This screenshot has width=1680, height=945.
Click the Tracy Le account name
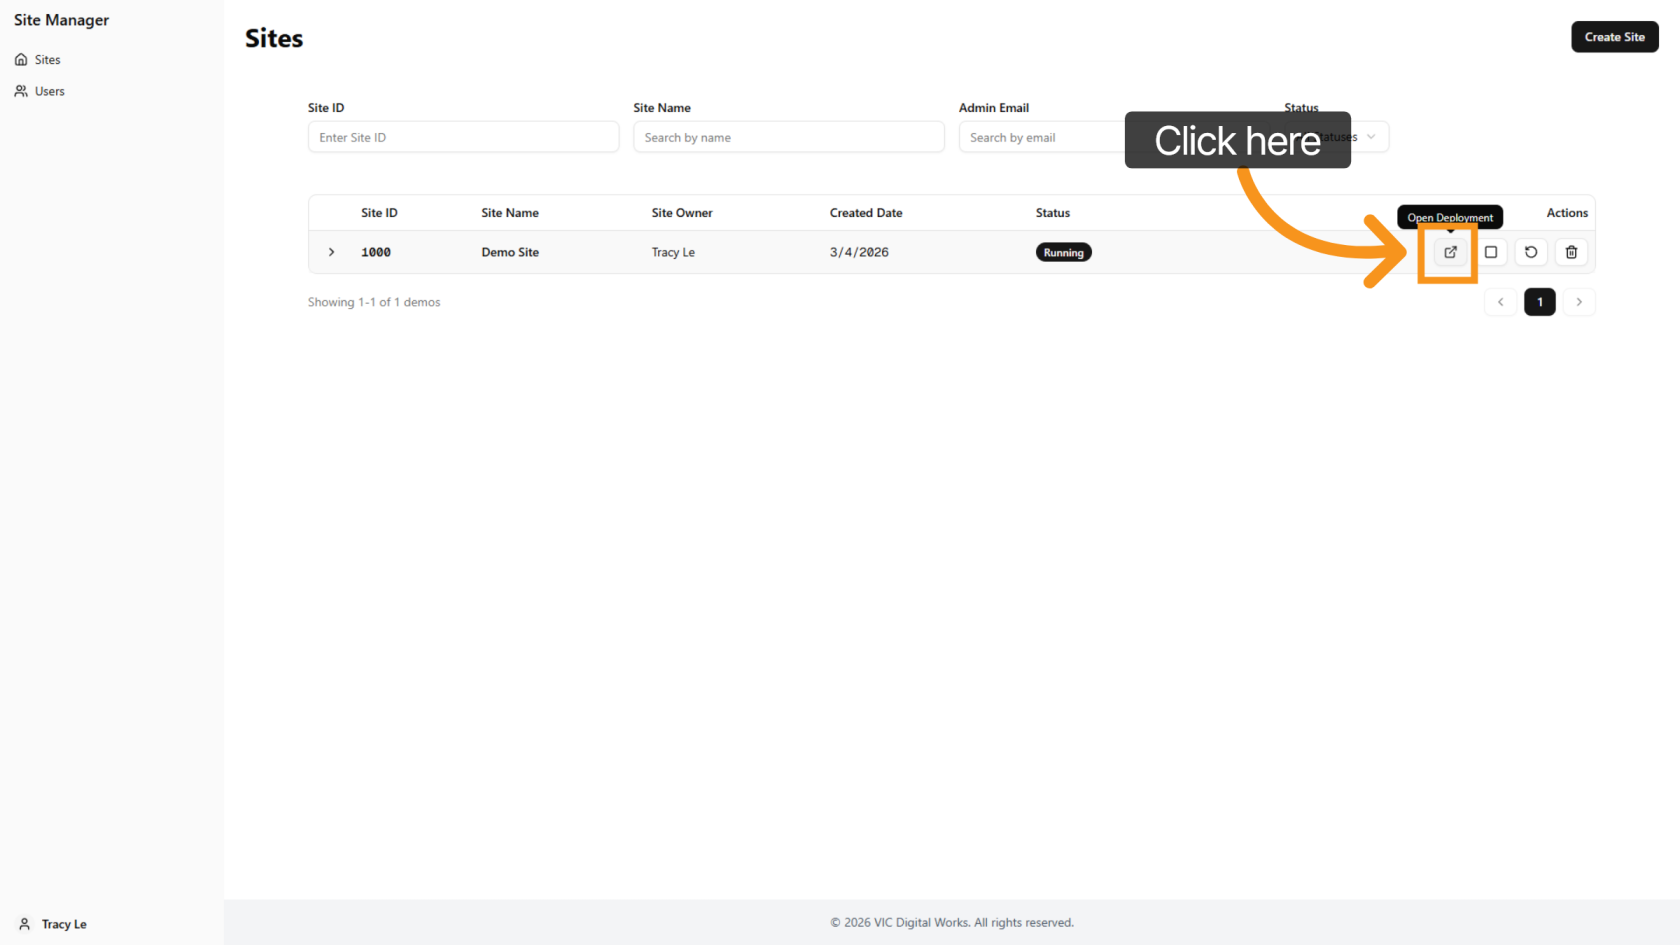pos(64,924)
